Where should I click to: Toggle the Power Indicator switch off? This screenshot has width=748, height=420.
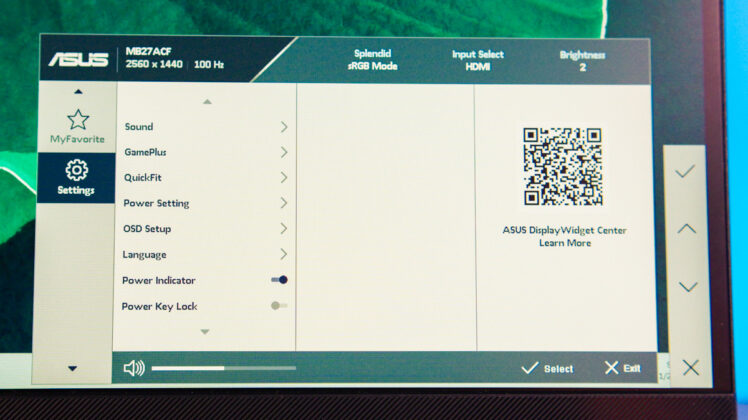pyautogui.click(x=280, y=280)
